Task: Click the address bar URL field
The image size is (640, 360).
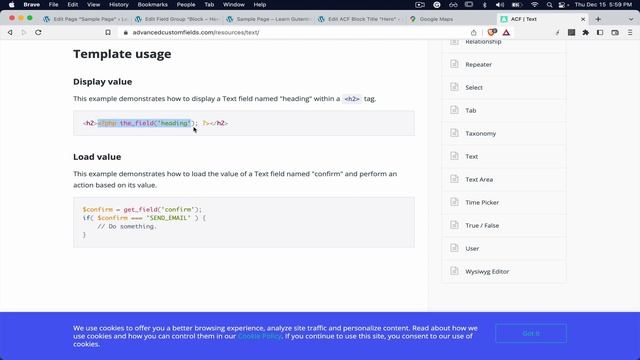Action: pyautogui.click(x=298, y=32)
